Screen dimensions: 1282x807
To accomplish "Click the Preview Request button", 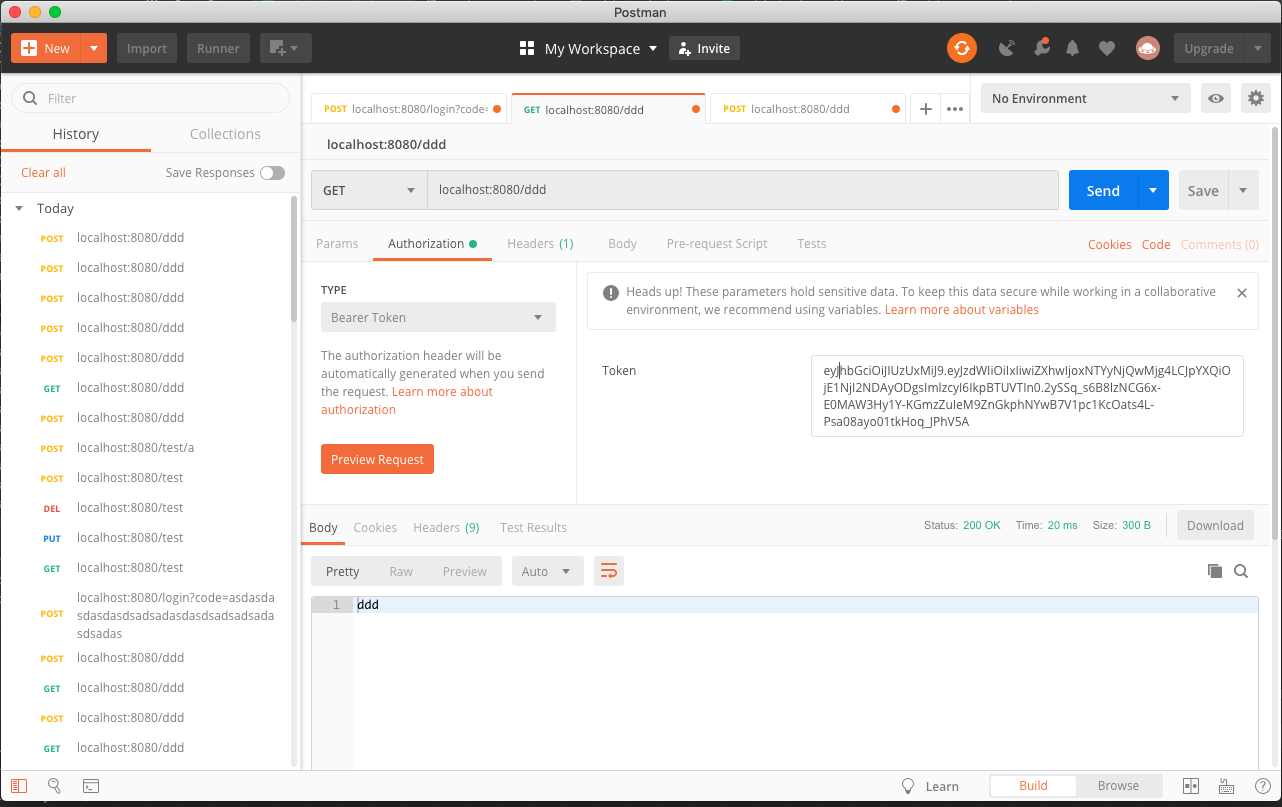I will 377,459.
